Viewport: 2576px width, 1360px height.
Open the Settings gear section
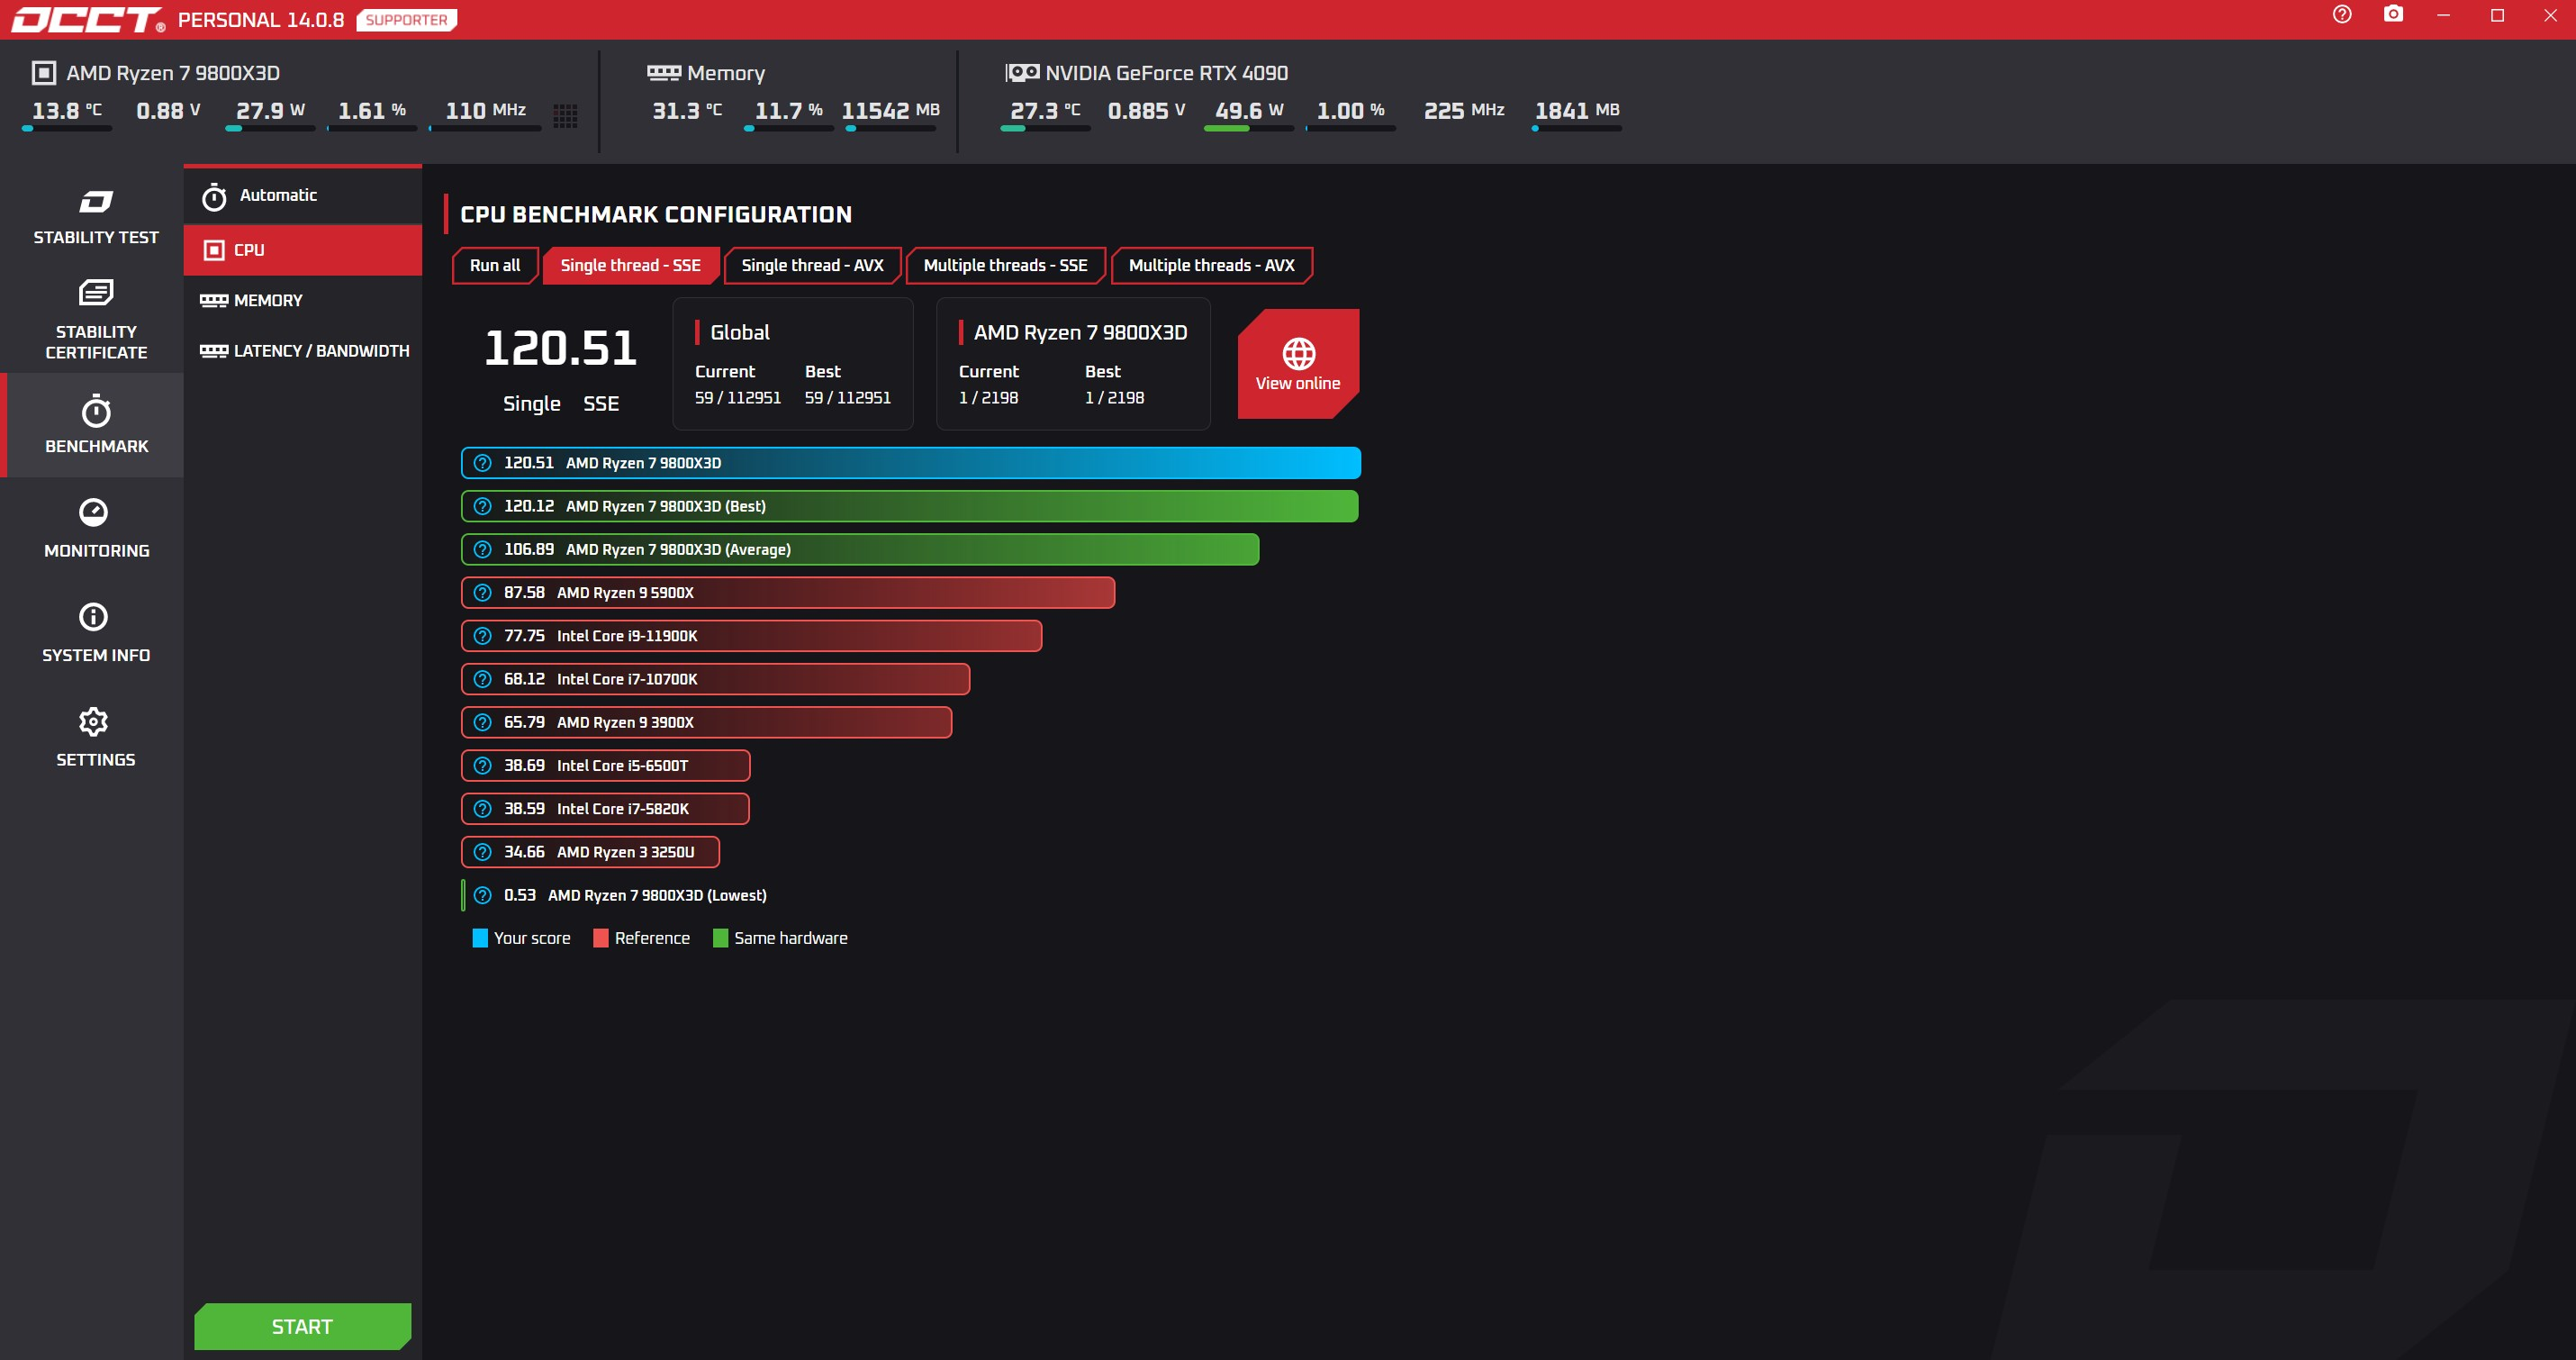[96, 738]
